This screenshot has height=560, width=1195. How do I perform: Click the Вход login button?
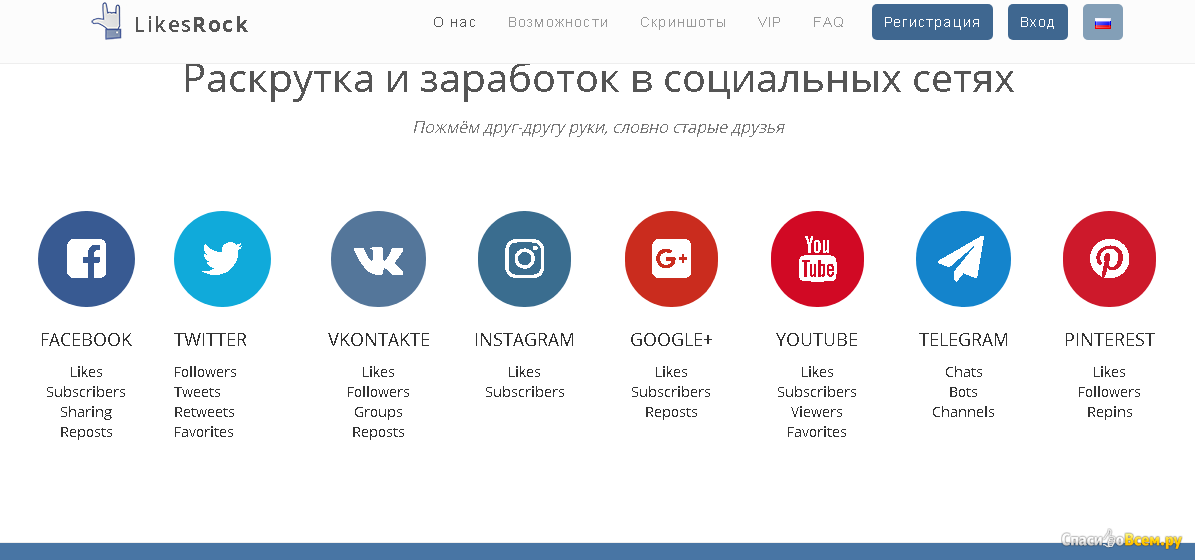1037,22
